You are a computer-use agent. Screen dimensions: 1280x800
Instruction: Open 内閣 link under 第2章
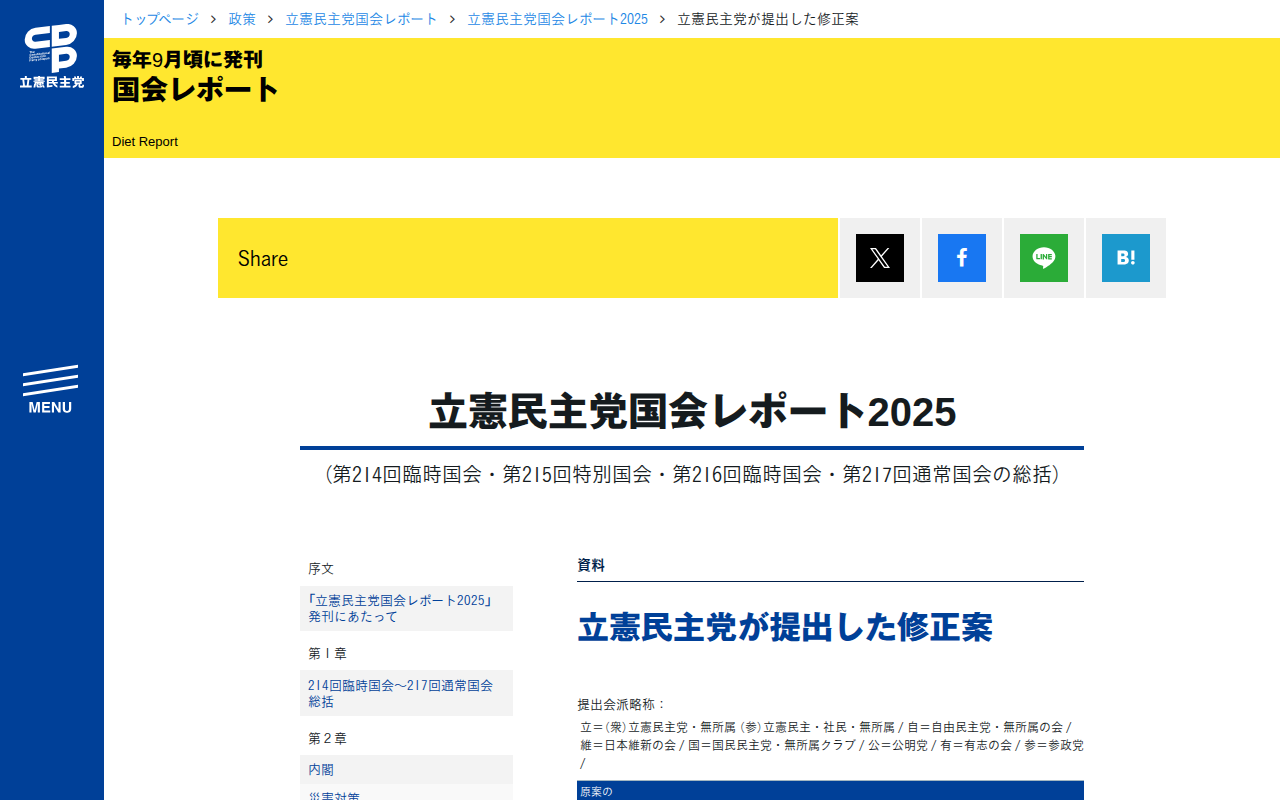406,770
